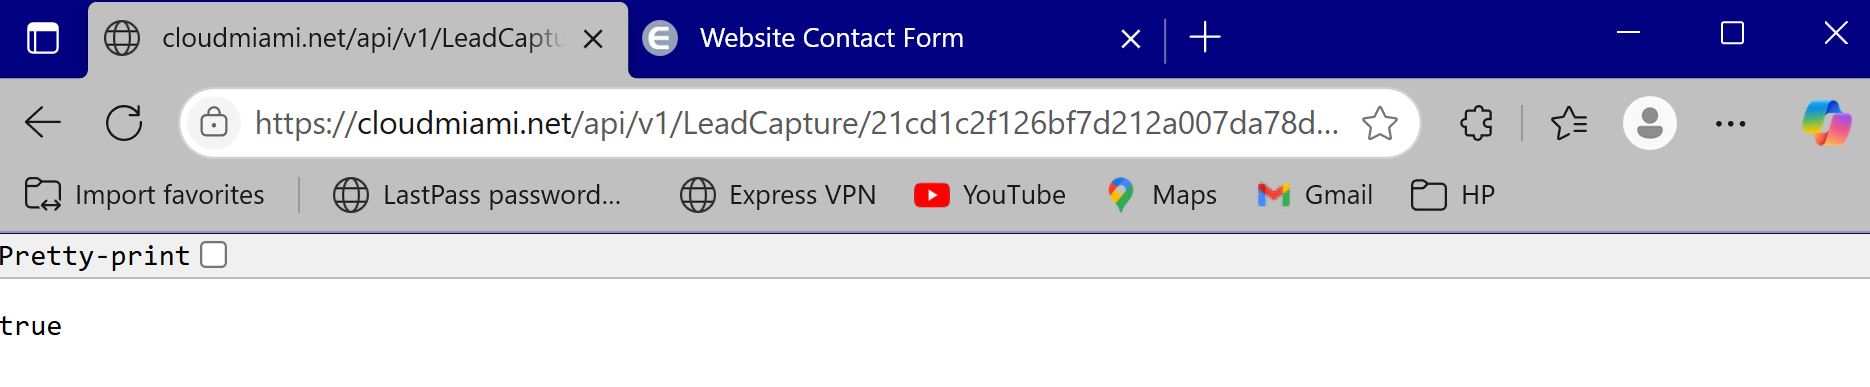Open the user profile icon
This screenshot has height=387, width=1870.
click(1650, 123)
